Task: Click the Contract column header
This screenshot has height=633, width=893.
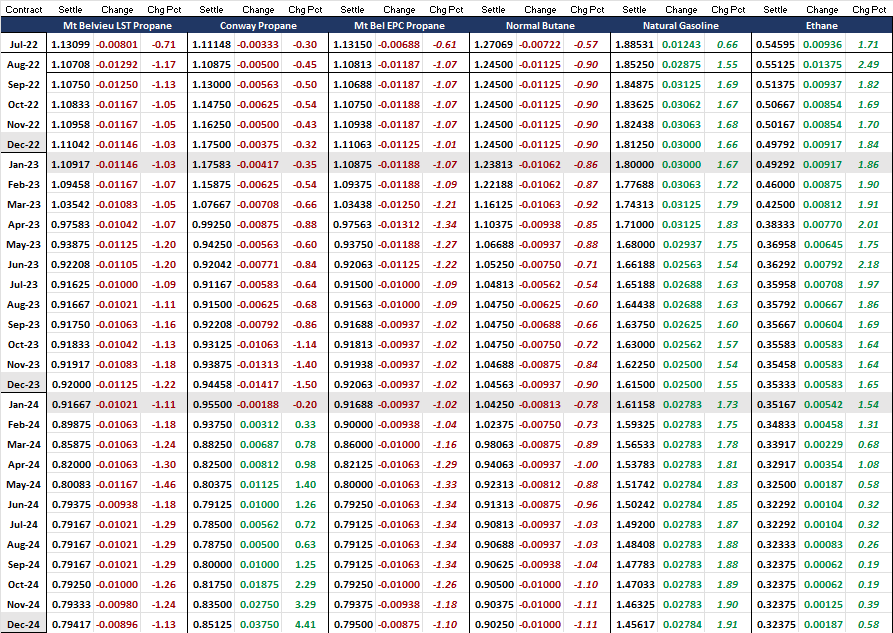Action: pos(24,10)
